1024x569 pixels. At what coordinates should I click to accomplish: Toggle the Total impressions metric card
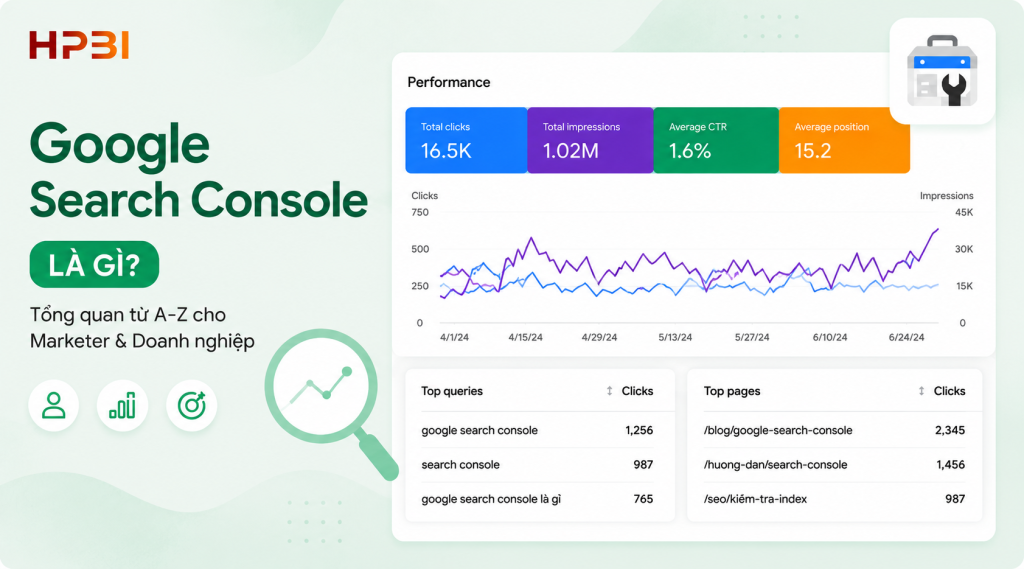(590, 140)
